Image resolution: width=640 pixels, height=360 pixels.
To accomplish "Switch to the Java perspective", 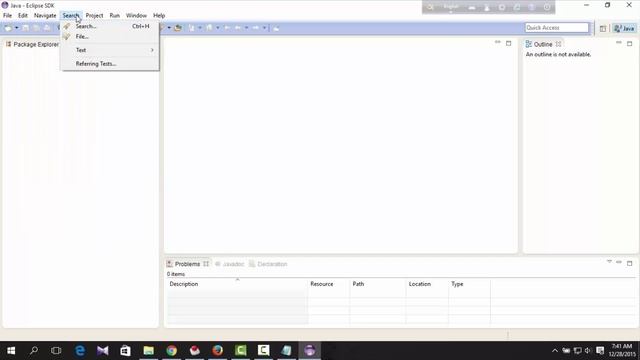I will click(624, 28).
